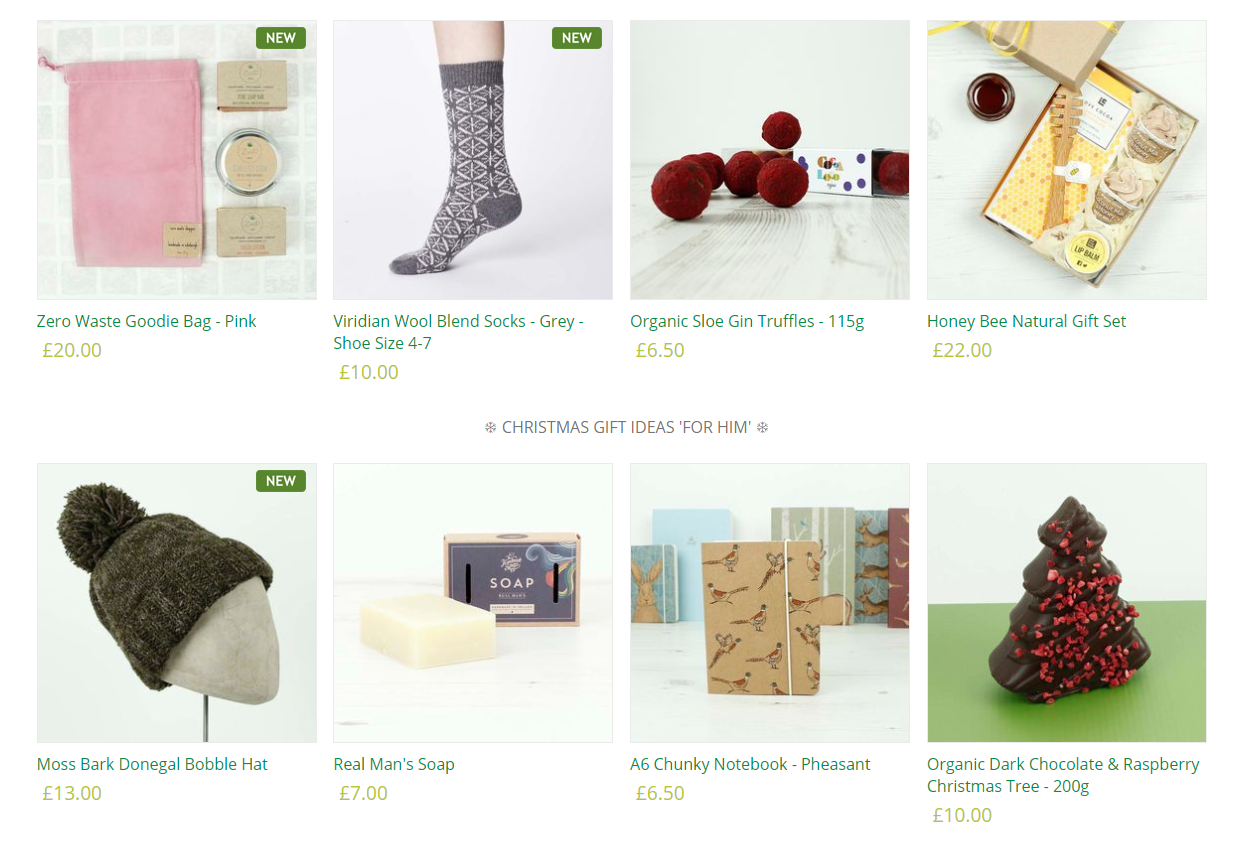Click the Viridian Wool Blend Socks photo
This screenshot has height=846, width=1238.
[x=473, y=160]
